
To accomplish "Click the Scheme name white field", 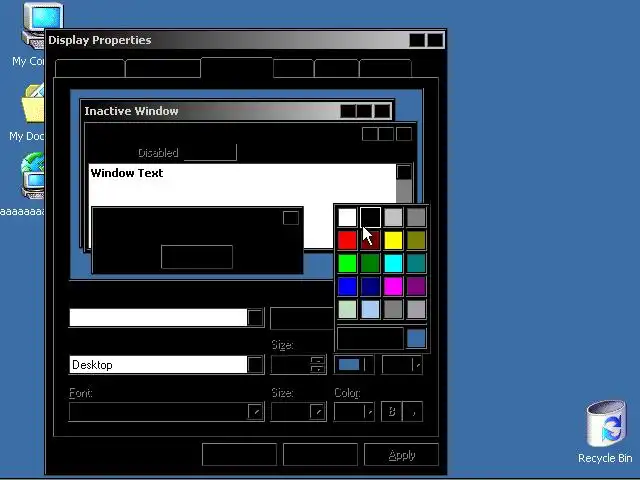I will click(x=158, y=318).
